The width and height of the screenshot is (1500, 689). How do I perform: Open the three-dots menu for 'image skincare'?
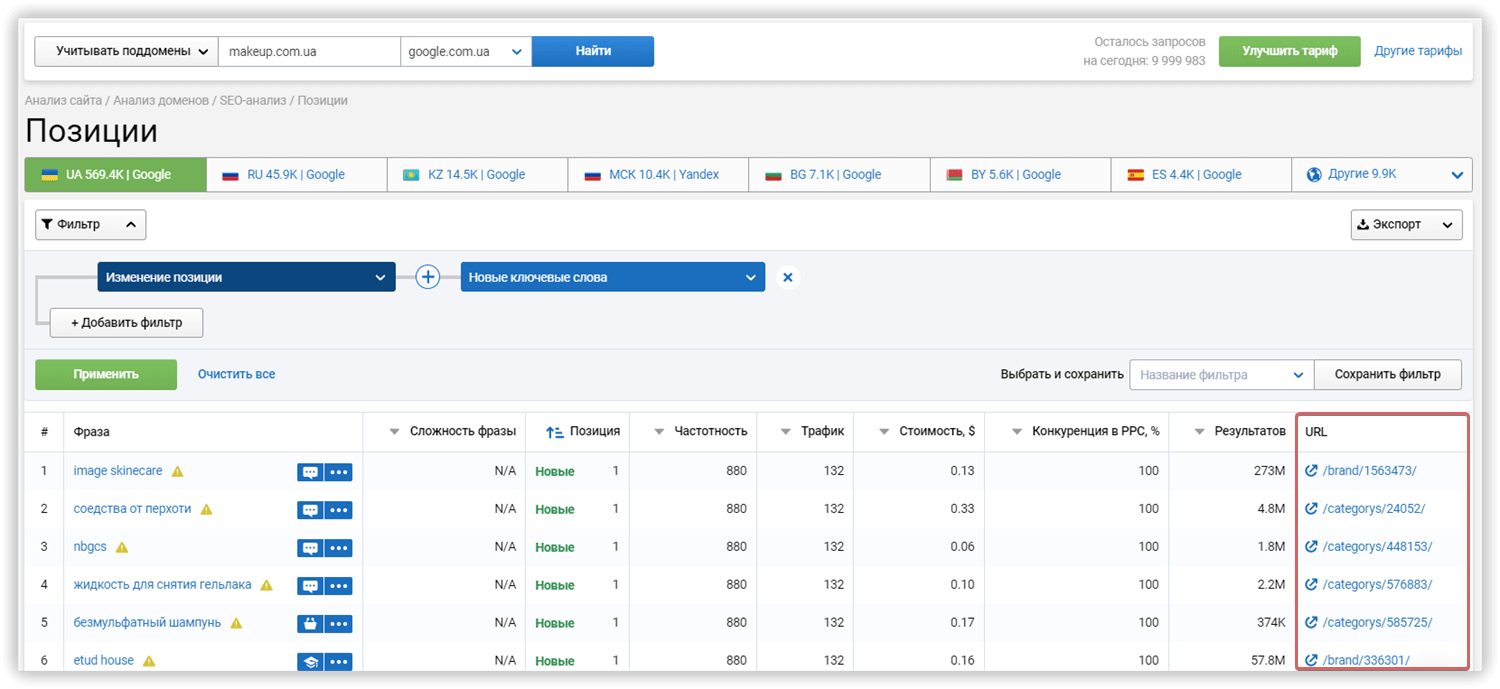pos(338,472)
